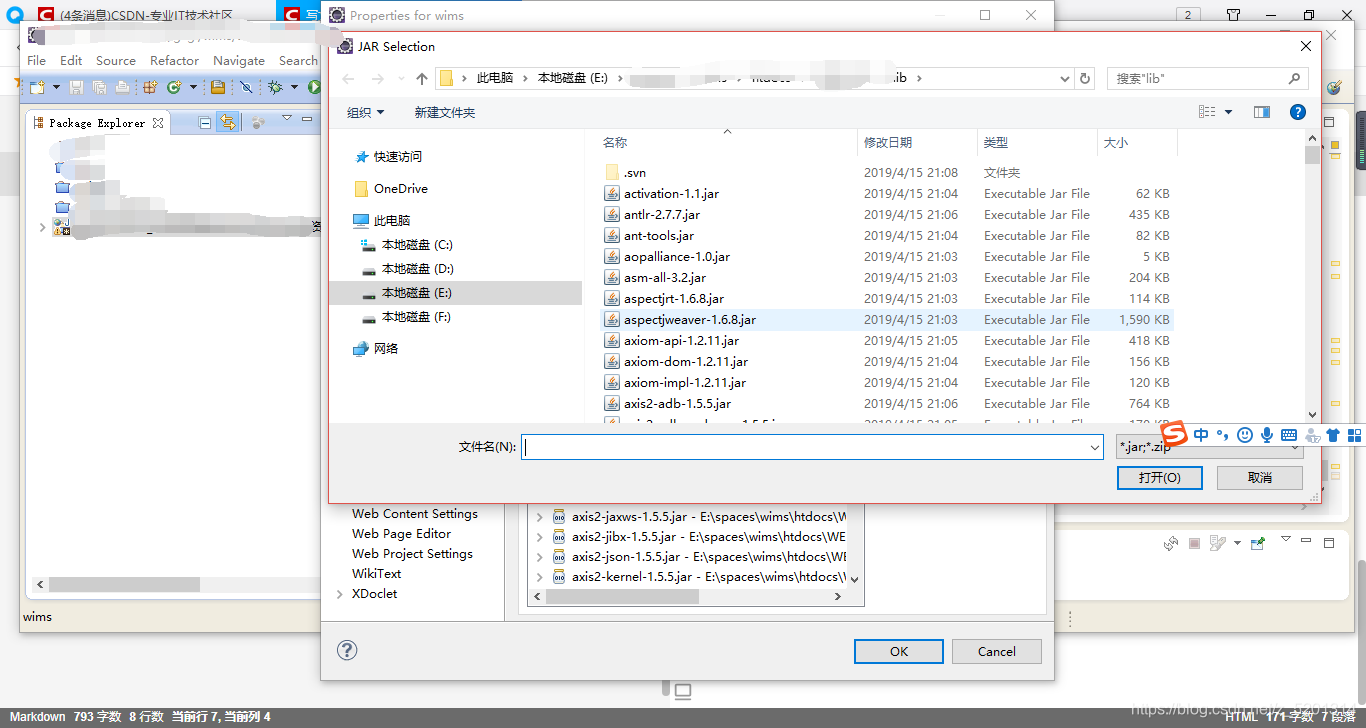Open the file name combo box dropdown
This screenshot has height=728, width=1366.
pyautogui.click(x=1095, y=448)
